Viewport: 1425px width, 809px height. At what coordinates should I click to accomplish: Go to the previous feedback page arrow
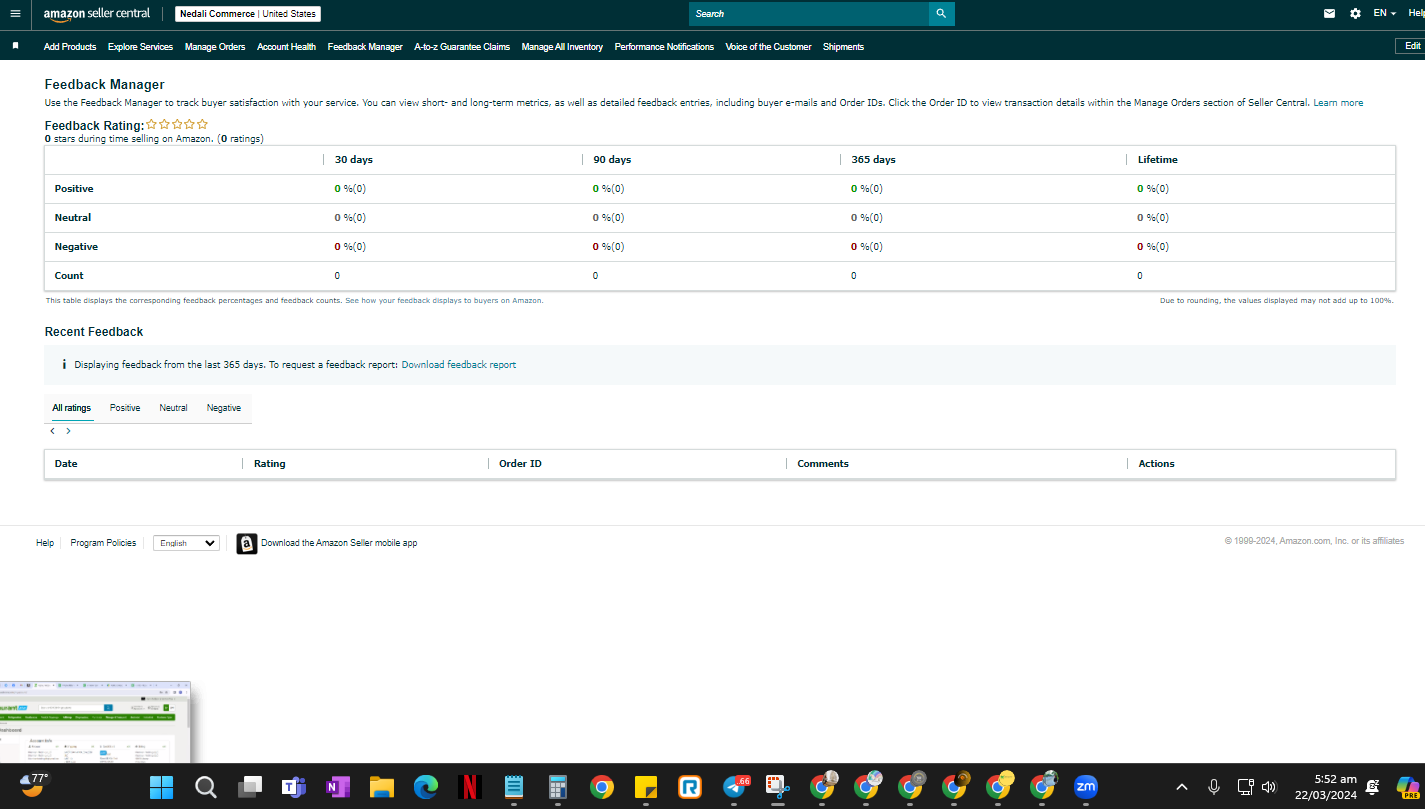click(52, 431)
